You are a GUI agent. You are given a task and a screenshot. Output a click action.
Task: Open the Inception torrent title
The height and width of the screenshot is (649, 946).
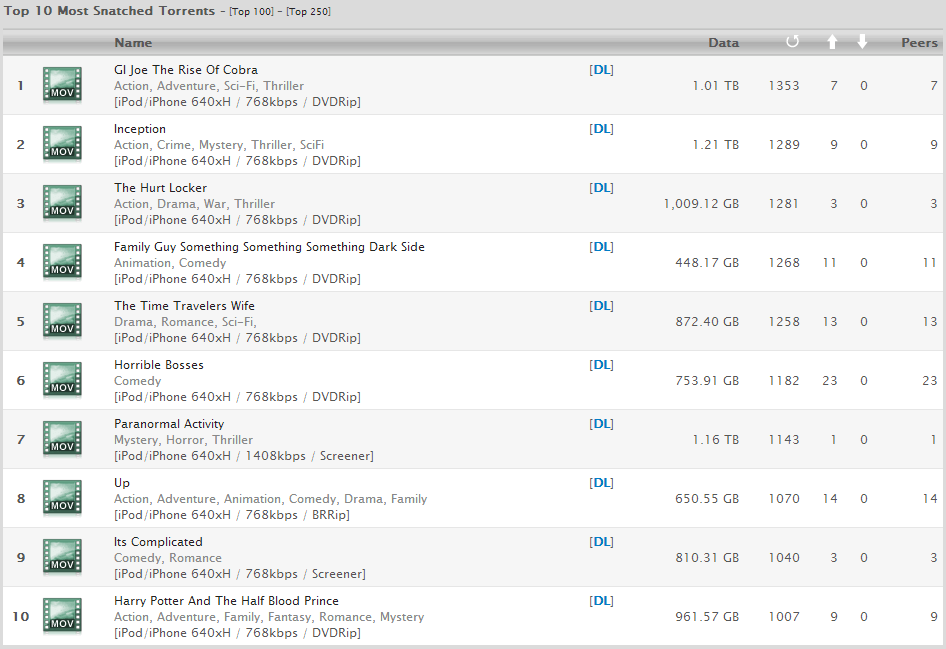(x=140, y=129)
